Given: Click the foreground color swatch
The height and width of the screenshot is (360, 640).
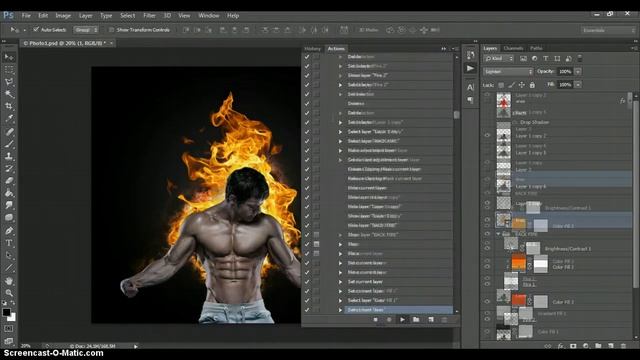Looking at the screenshot, I should click(x=6, y=313).
